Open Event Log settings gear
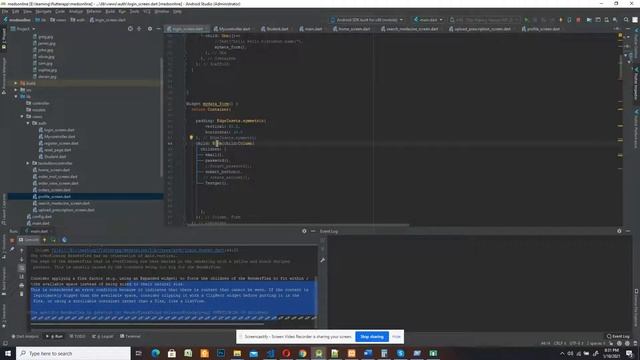Screen dimensions: 640x360 coord(619,231)
